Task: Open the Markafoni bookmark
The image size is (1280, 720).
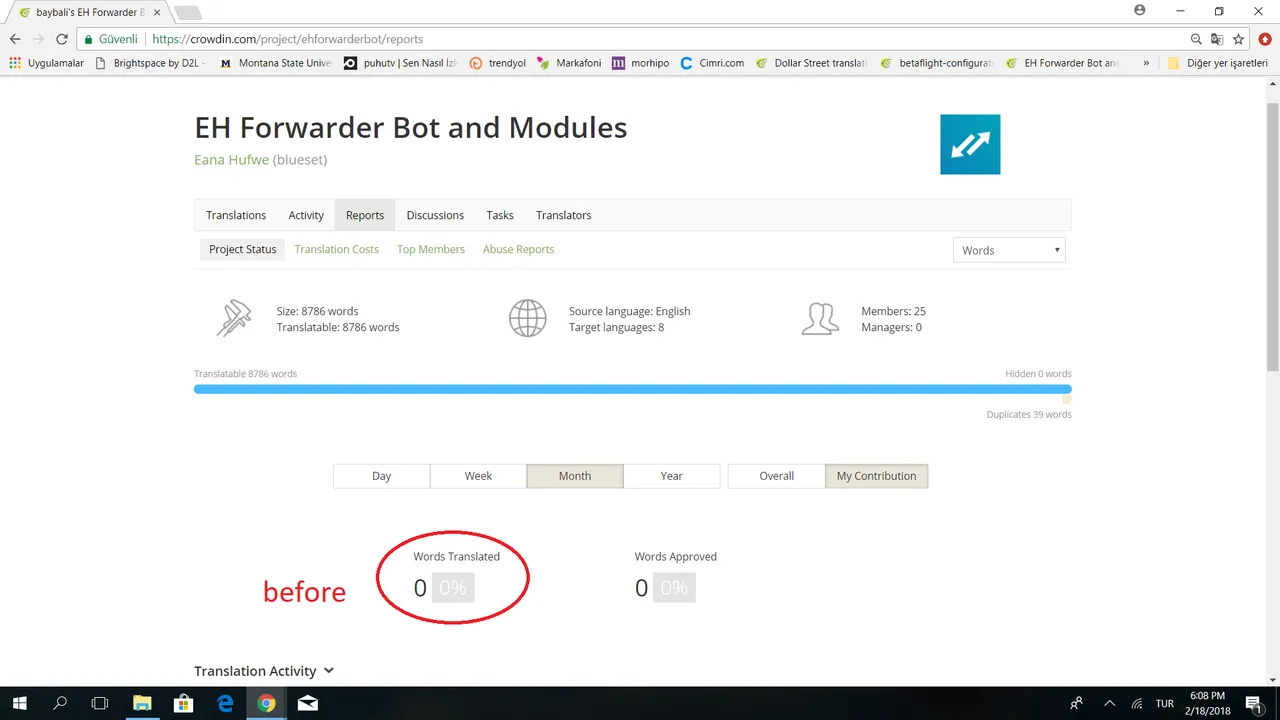Action: click(x=569, y=63)
